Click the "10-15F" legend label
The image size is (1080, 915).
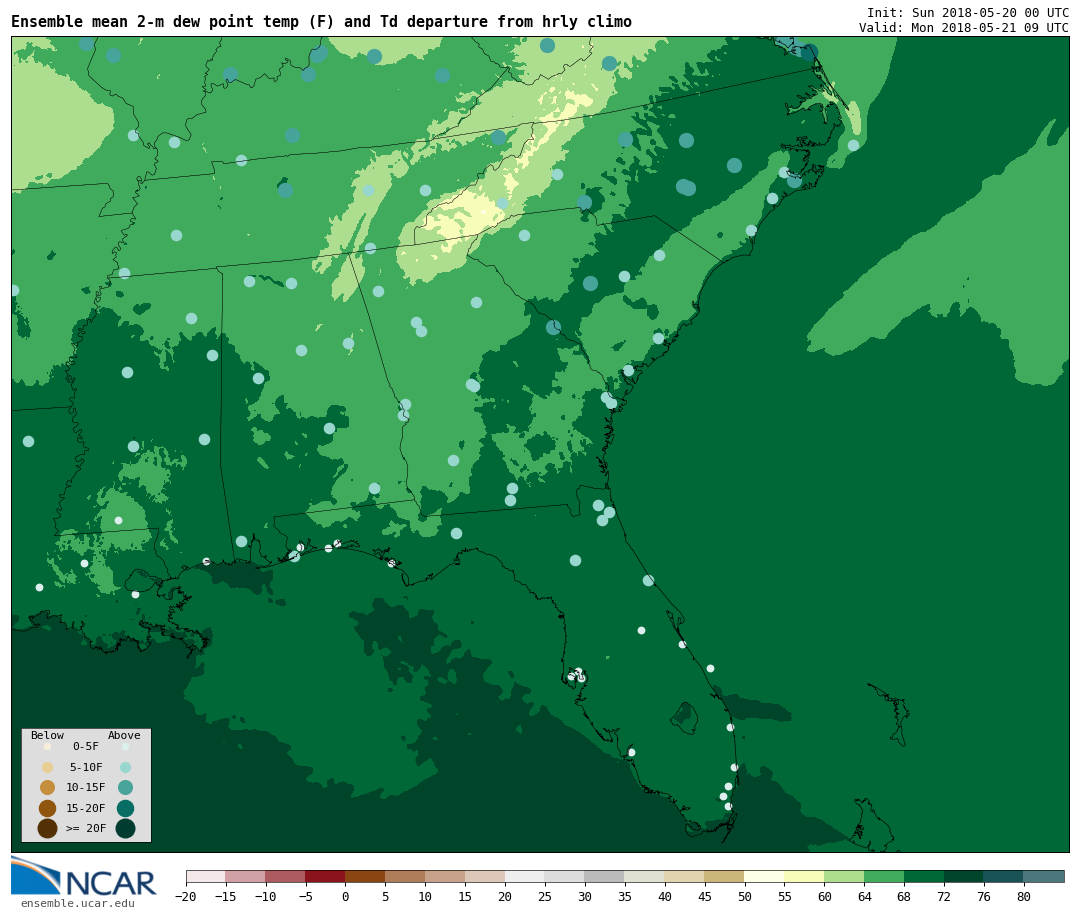pos(86,788)
